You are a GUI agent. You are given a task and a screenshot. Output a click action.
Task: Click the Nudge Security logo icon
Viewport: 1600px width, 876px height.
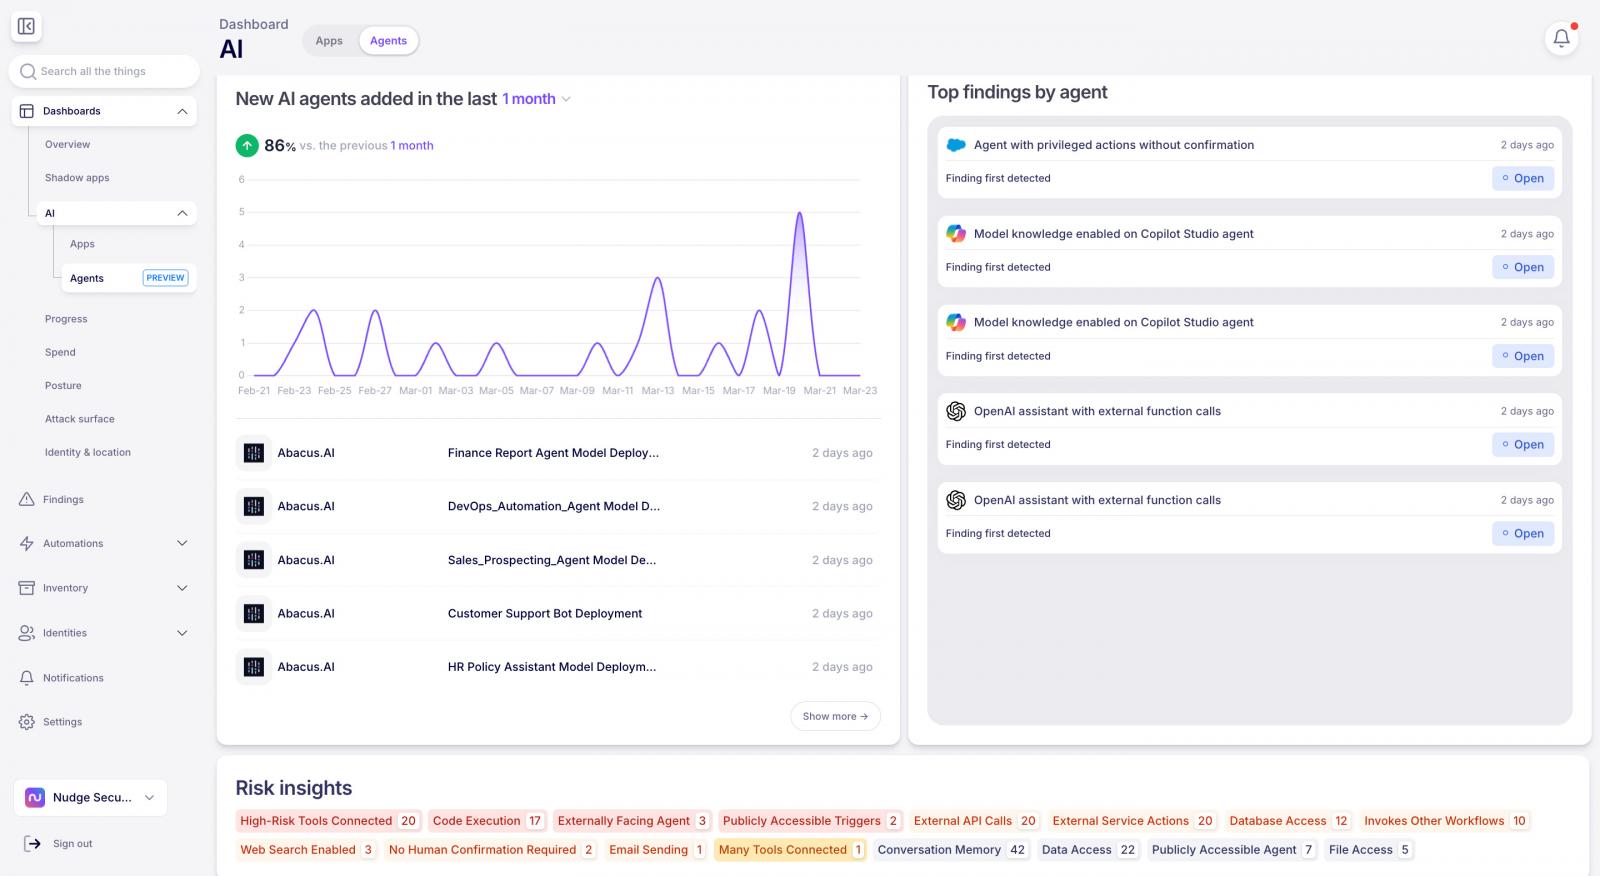point(35,797)
